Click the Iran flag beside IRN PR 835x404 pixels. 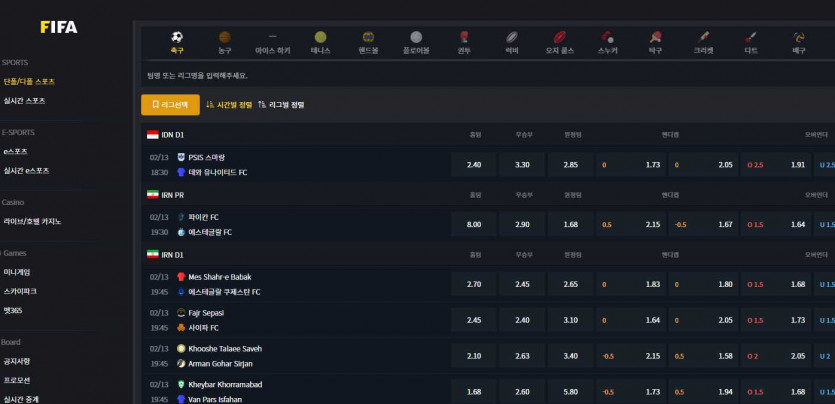tap(153, 195)
